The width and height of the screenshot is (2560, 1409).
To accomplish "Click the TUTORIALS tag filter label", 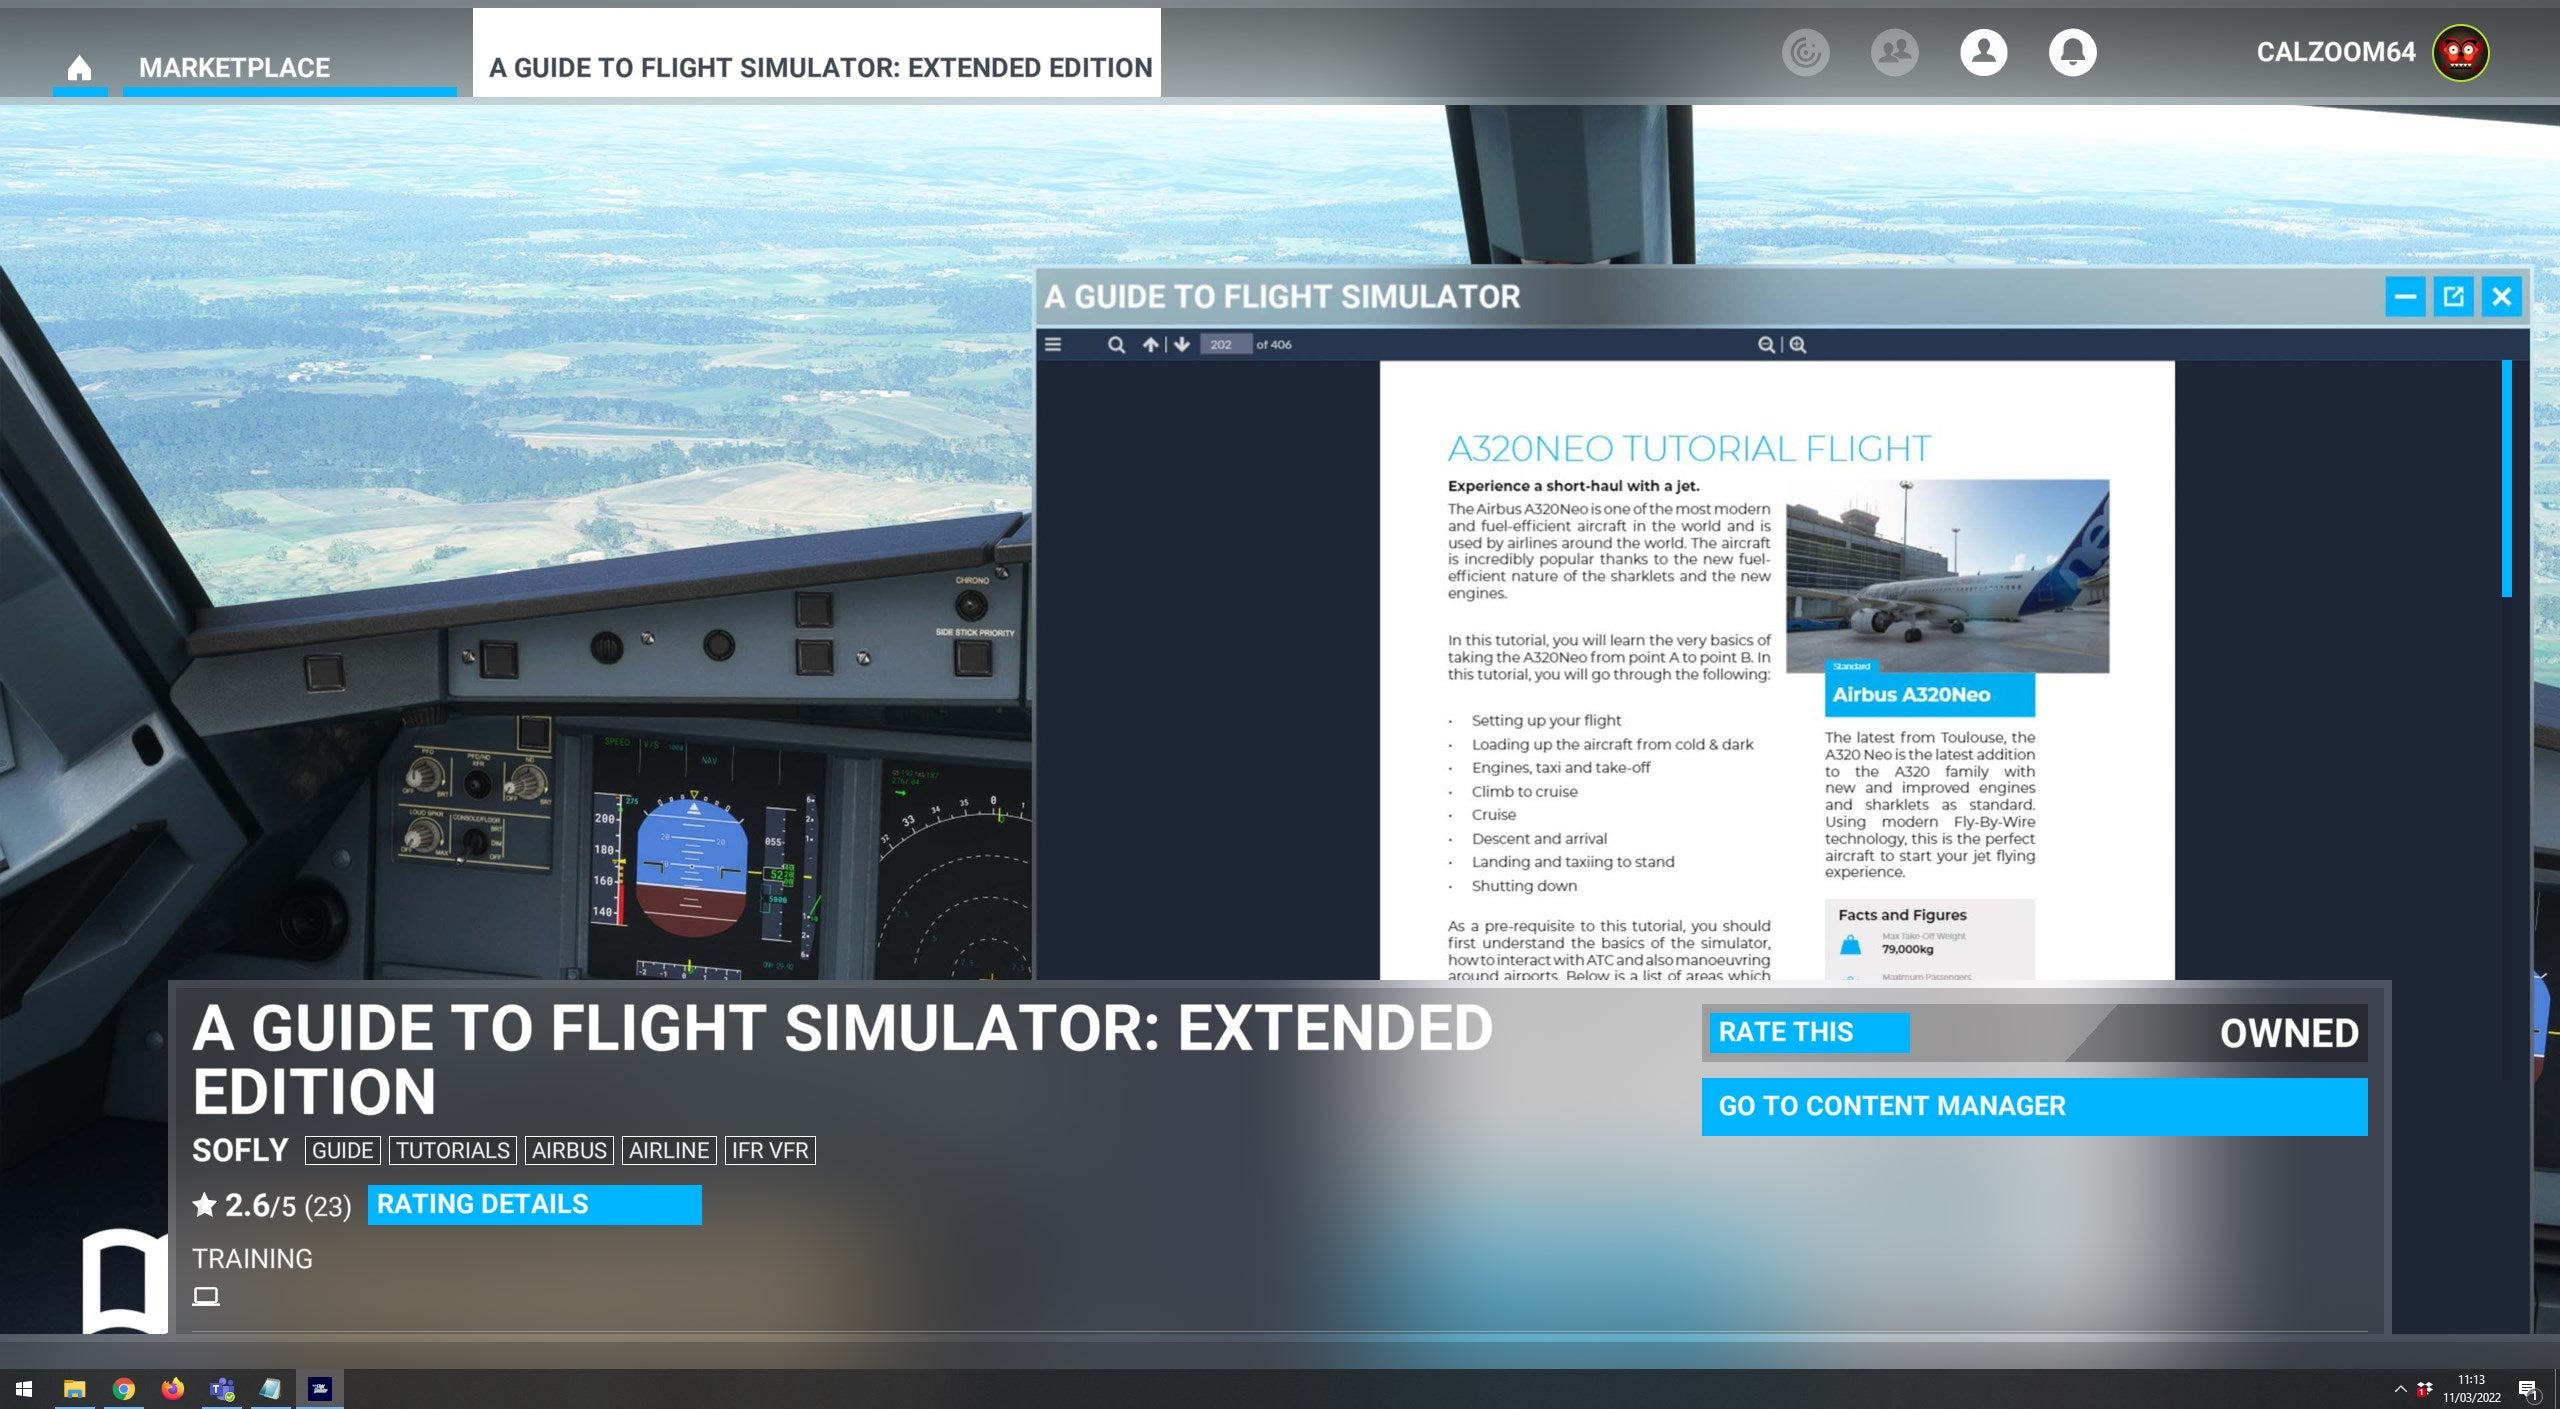I will tap(451, 1149).
